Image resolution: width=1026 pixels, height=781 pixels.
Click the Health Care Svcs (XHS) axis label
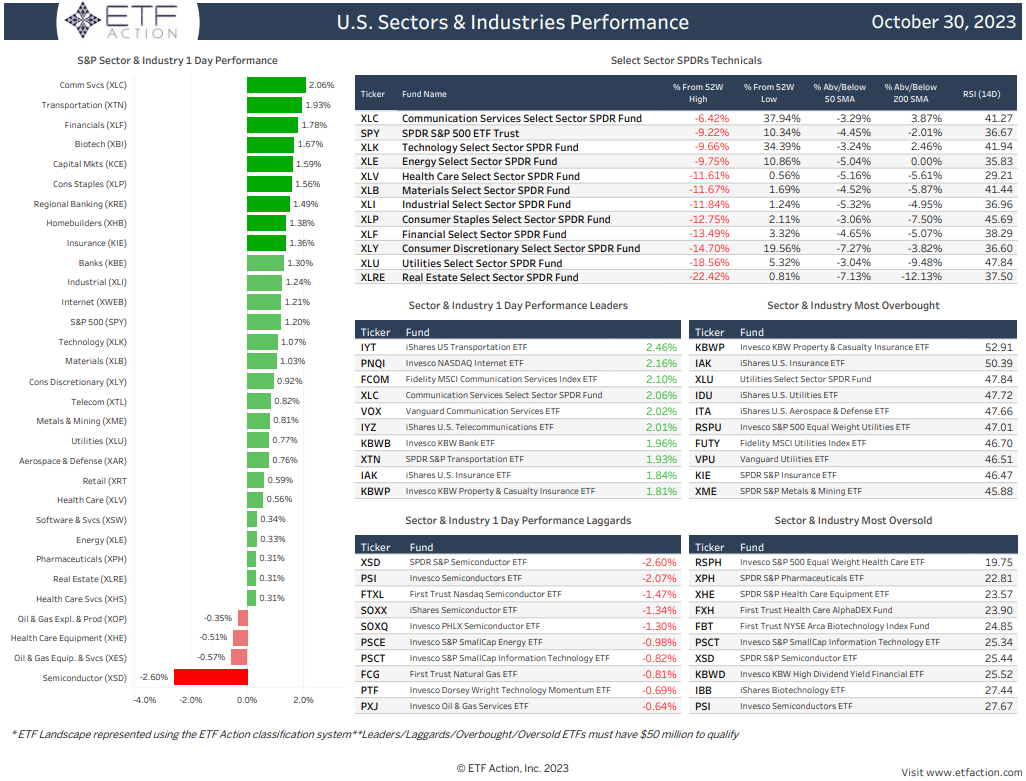click(81, 599)
